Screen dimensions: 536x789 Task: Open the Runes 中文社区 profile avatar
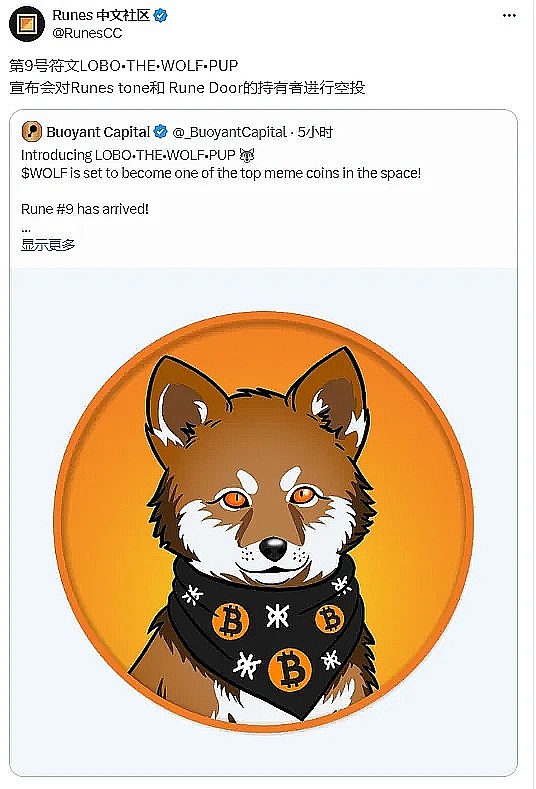27,24
